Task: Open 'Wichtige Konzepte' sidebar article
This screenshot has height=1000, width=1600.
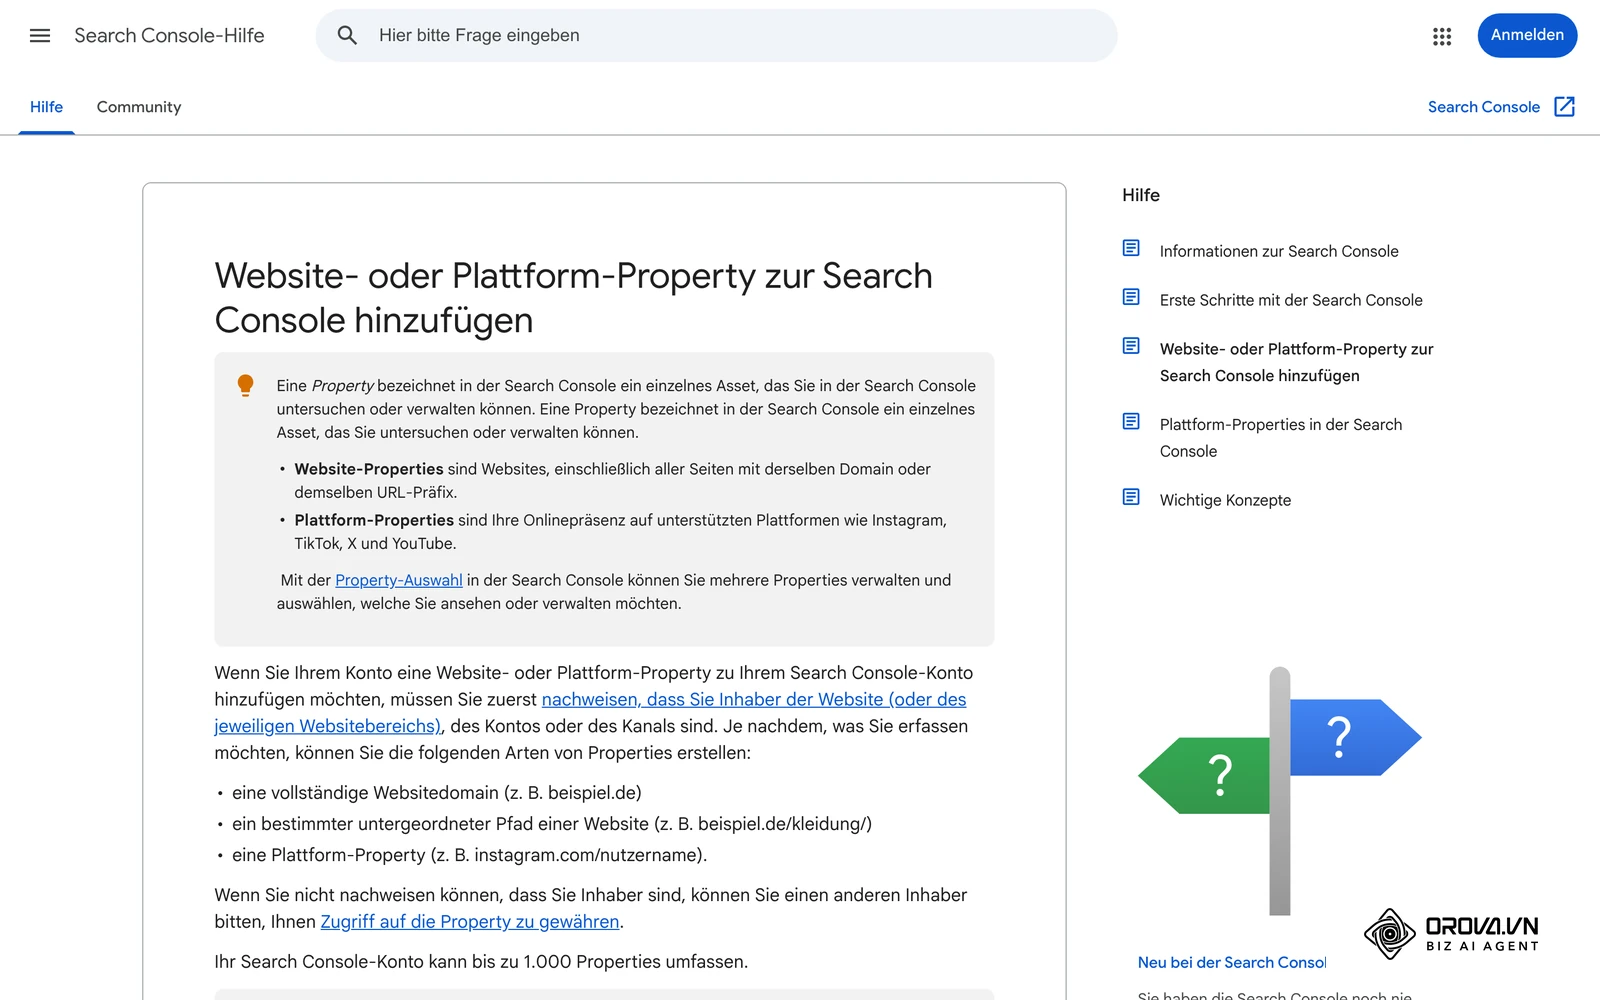Action: click(1225, 500)
